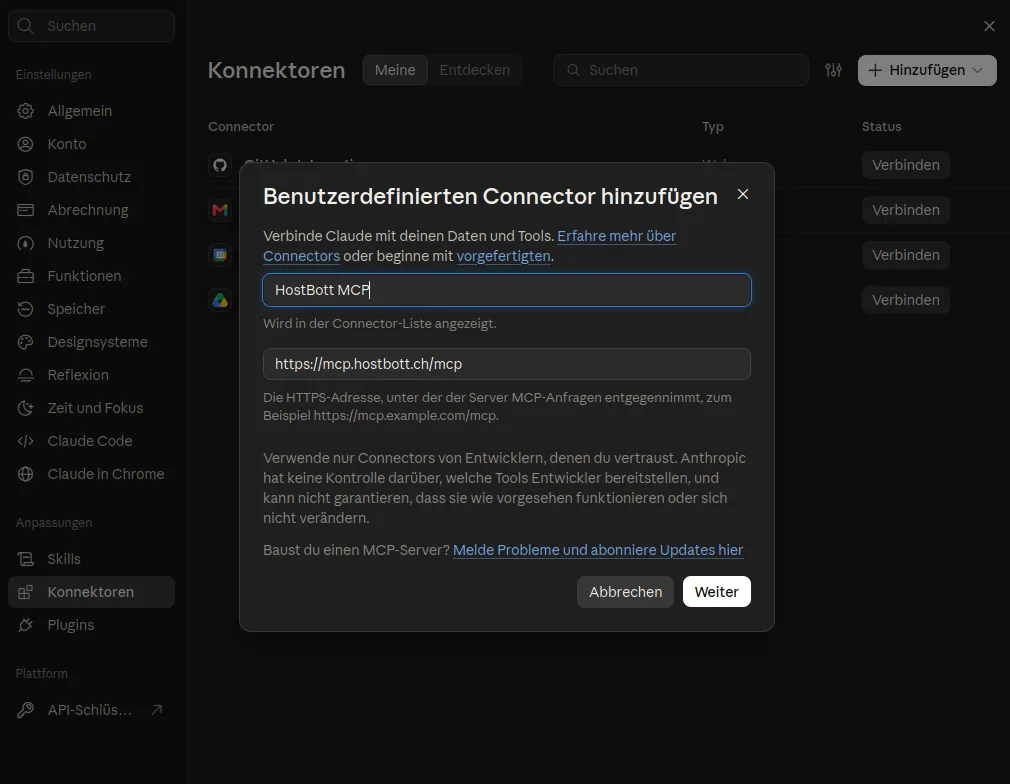The height and width of the screenshot is (784, 1010).
Task: Click the Typ column header
Action: click(x=712, y=126)
